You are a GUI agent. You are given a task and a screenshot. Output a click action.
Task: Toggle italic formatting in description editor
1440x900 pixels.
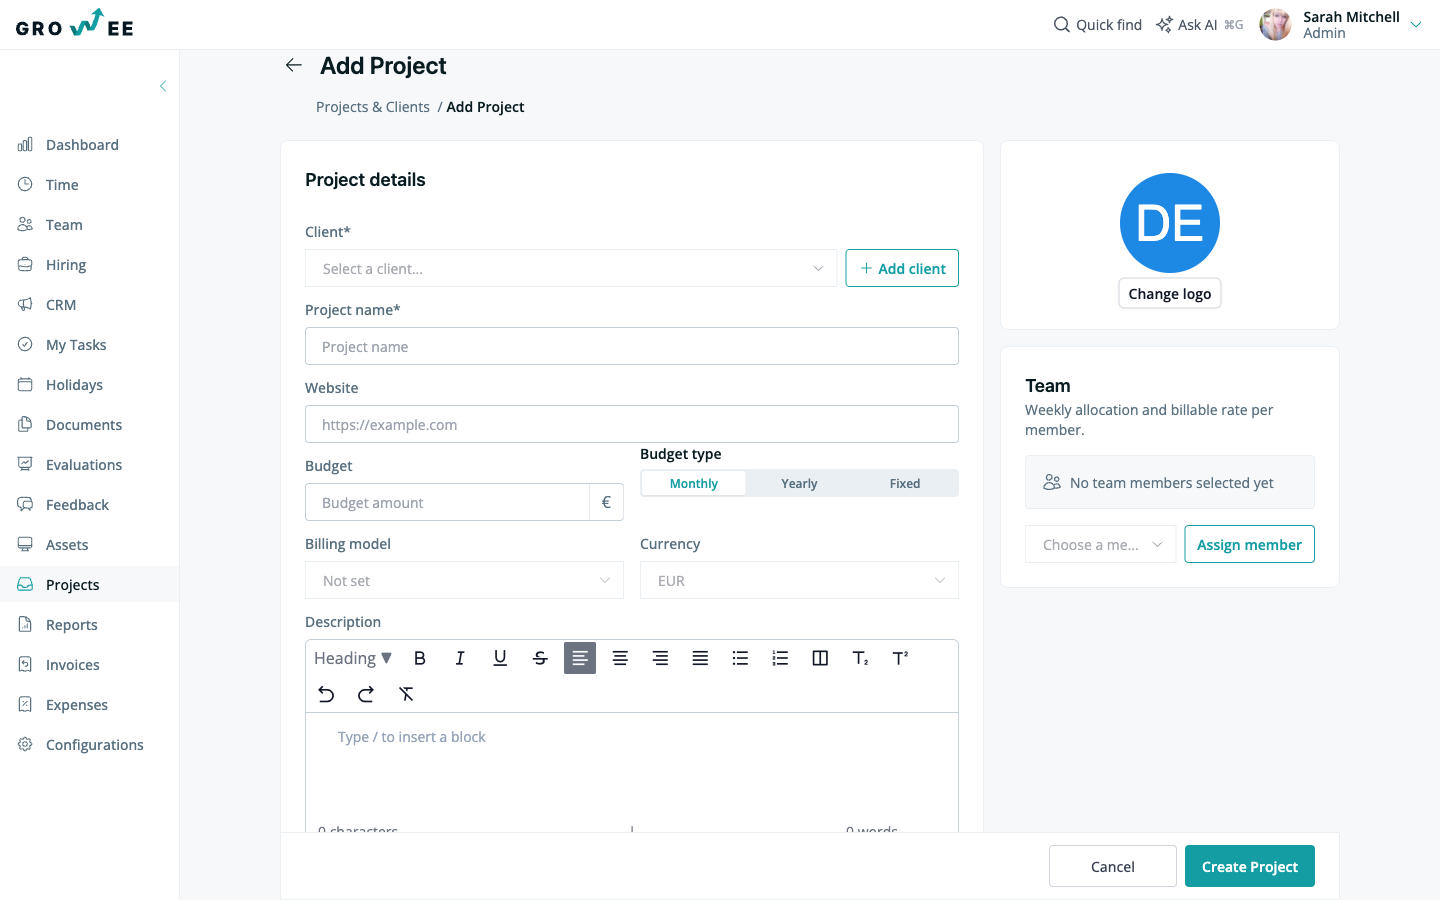coord(460,658)
